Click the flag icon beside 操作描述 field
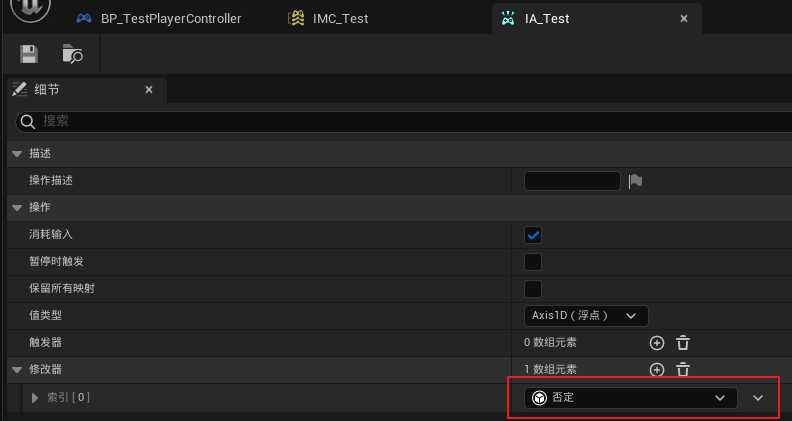This screenshot has height=421, width=792. coord(635,181)
